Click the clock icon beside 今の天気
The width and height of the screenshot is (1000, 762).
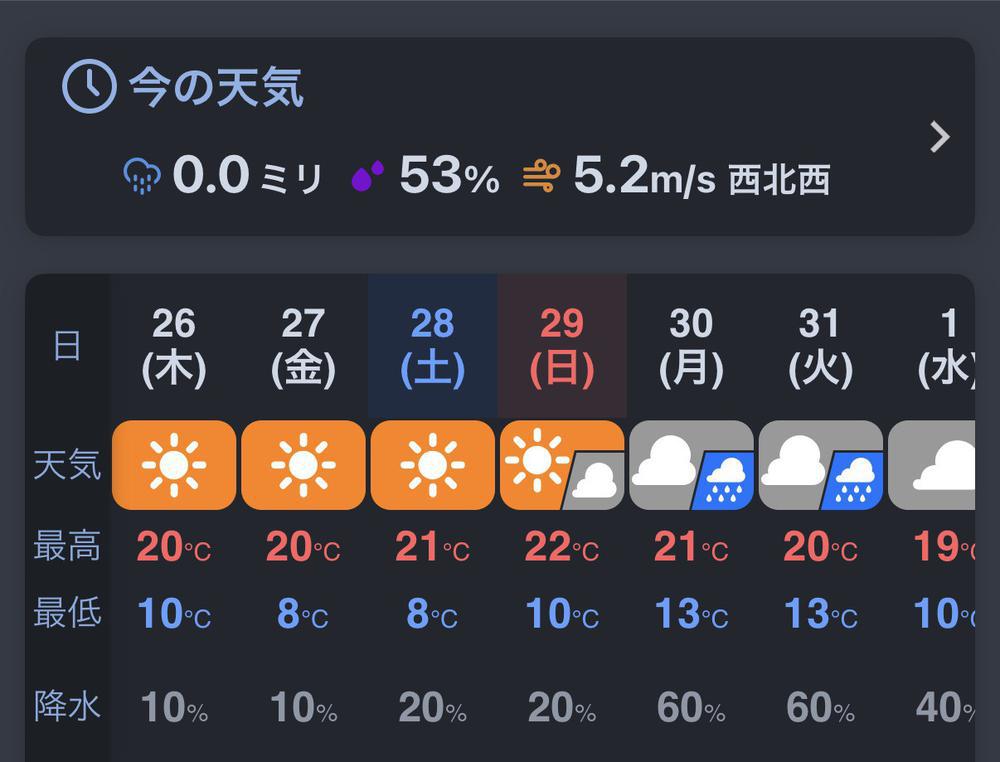point(91,88)
